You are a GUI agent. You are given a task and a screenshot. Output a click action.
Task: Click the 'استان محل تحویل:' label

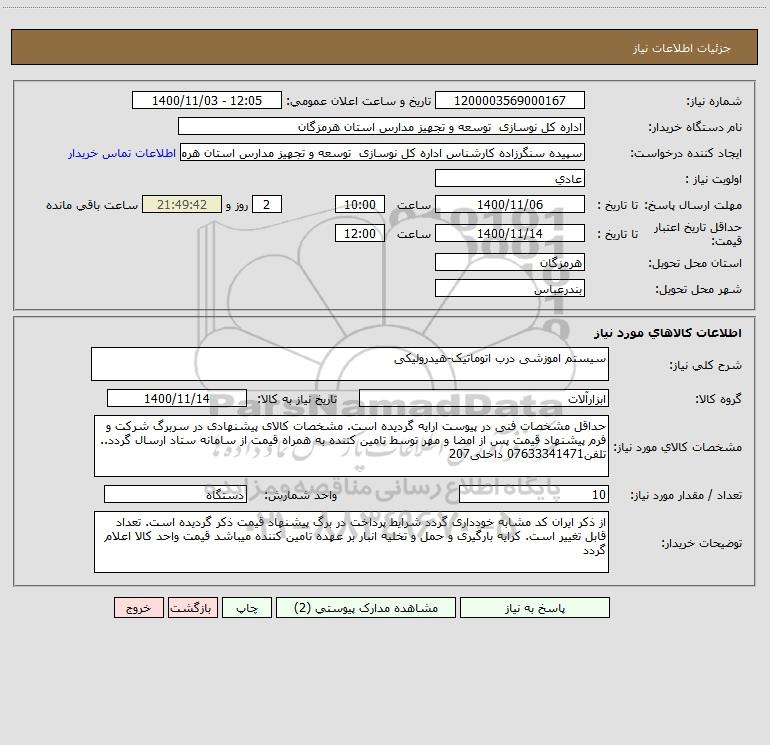(x=695, y=264)
